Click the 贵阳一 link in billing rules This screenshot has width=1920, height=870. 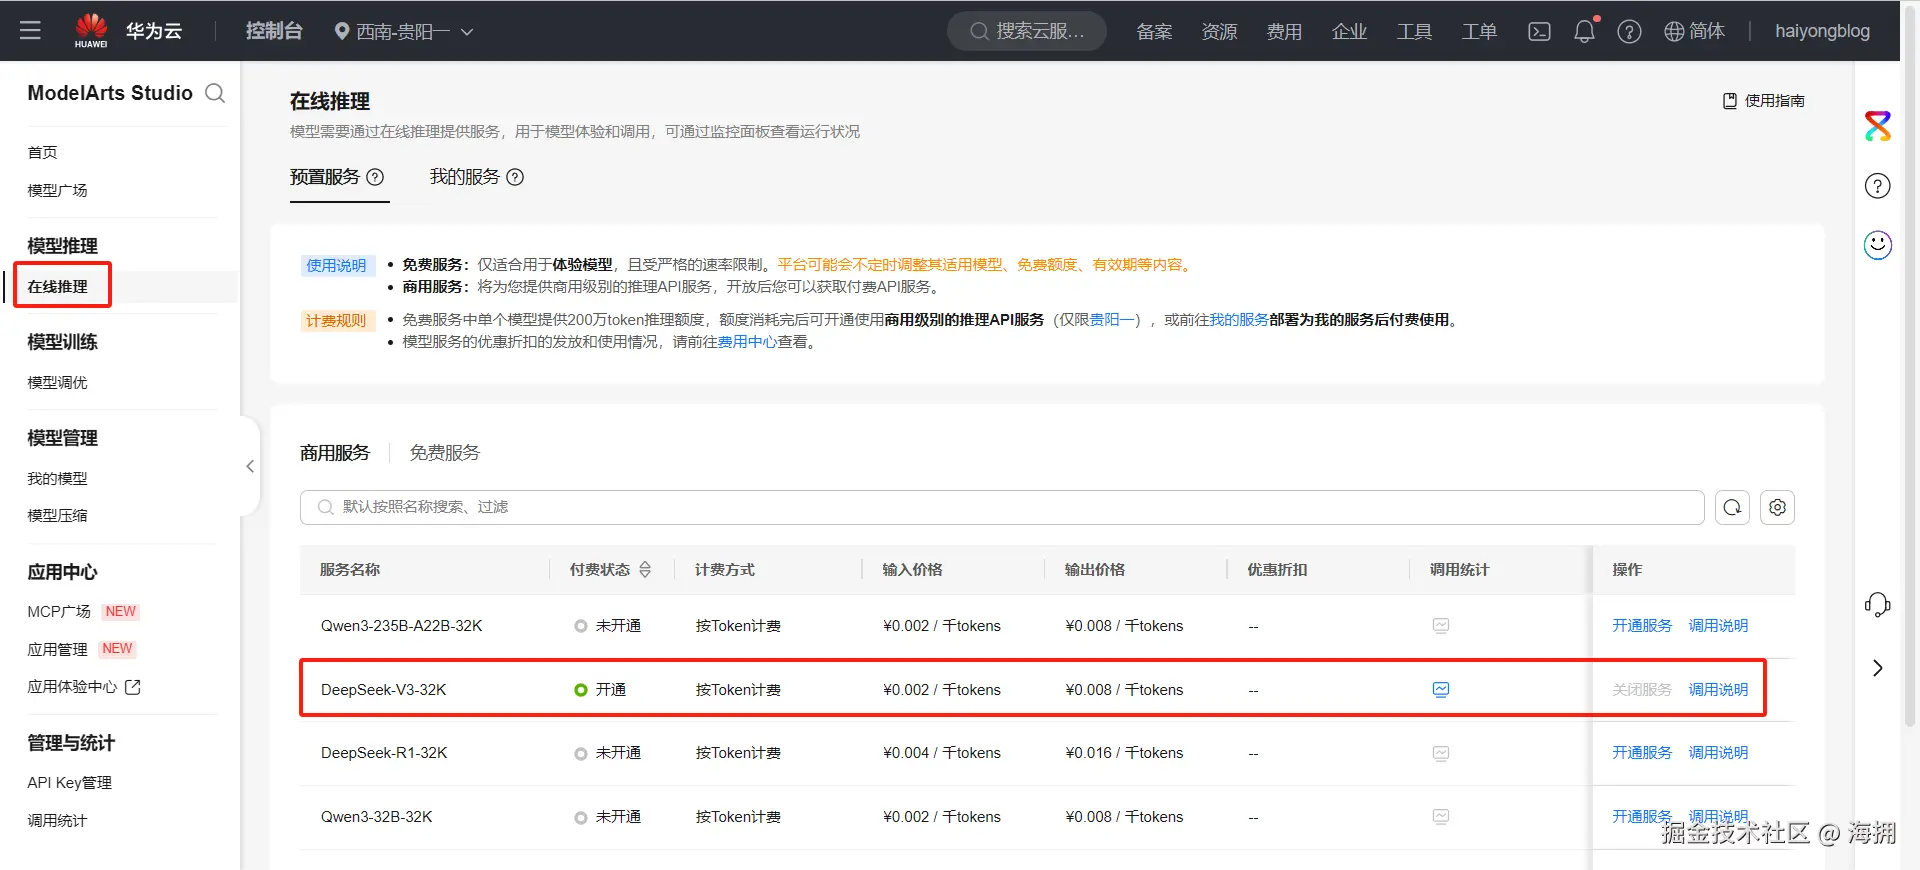point(1111,320)
